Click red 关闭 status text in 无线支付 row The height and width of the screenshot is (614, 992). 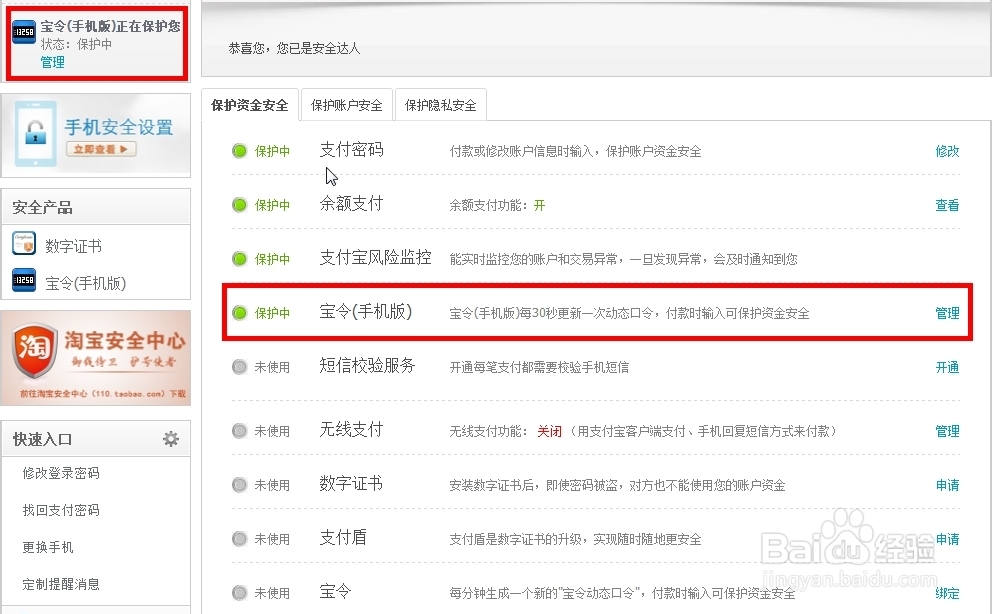pos(549,431)
